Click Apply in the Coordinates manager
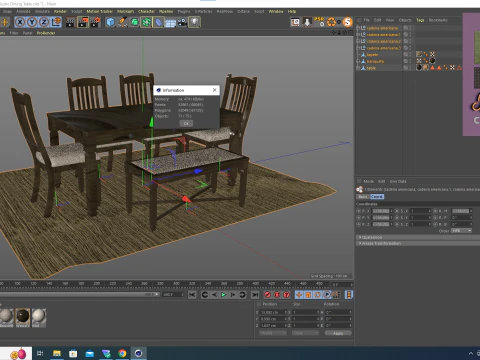 338,333
